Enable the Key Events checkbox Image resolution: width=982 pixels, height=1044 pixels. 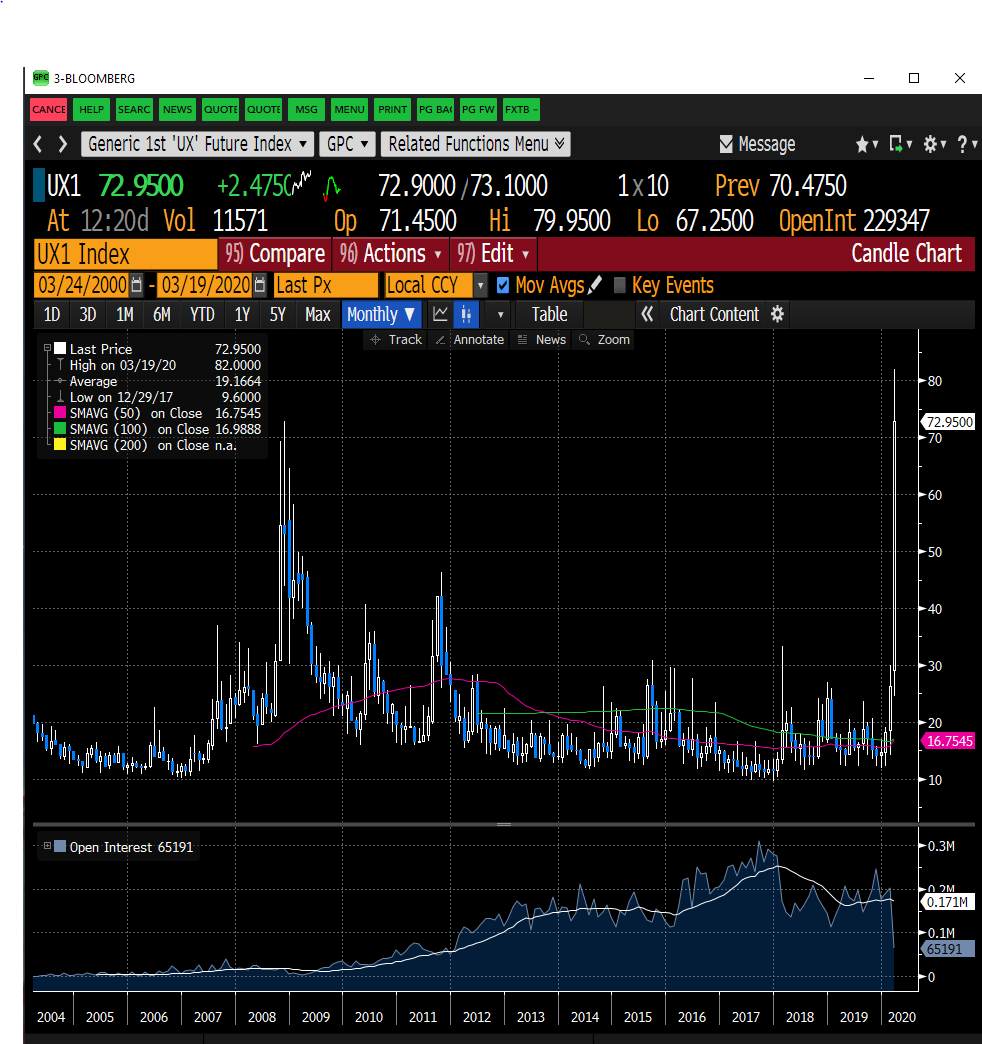point(619,286)
